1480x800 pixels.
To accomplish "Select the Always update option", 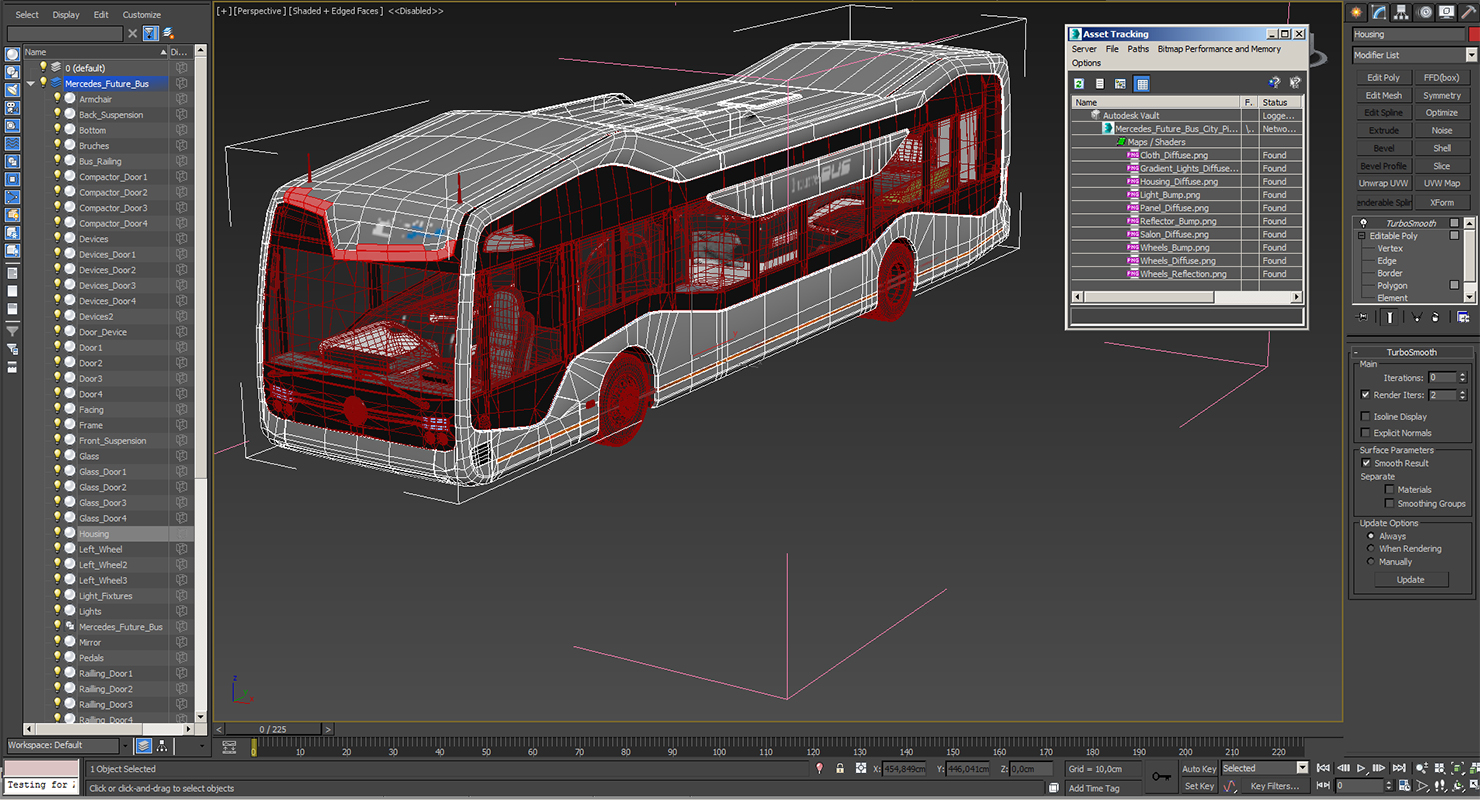I will point(1371,536).
